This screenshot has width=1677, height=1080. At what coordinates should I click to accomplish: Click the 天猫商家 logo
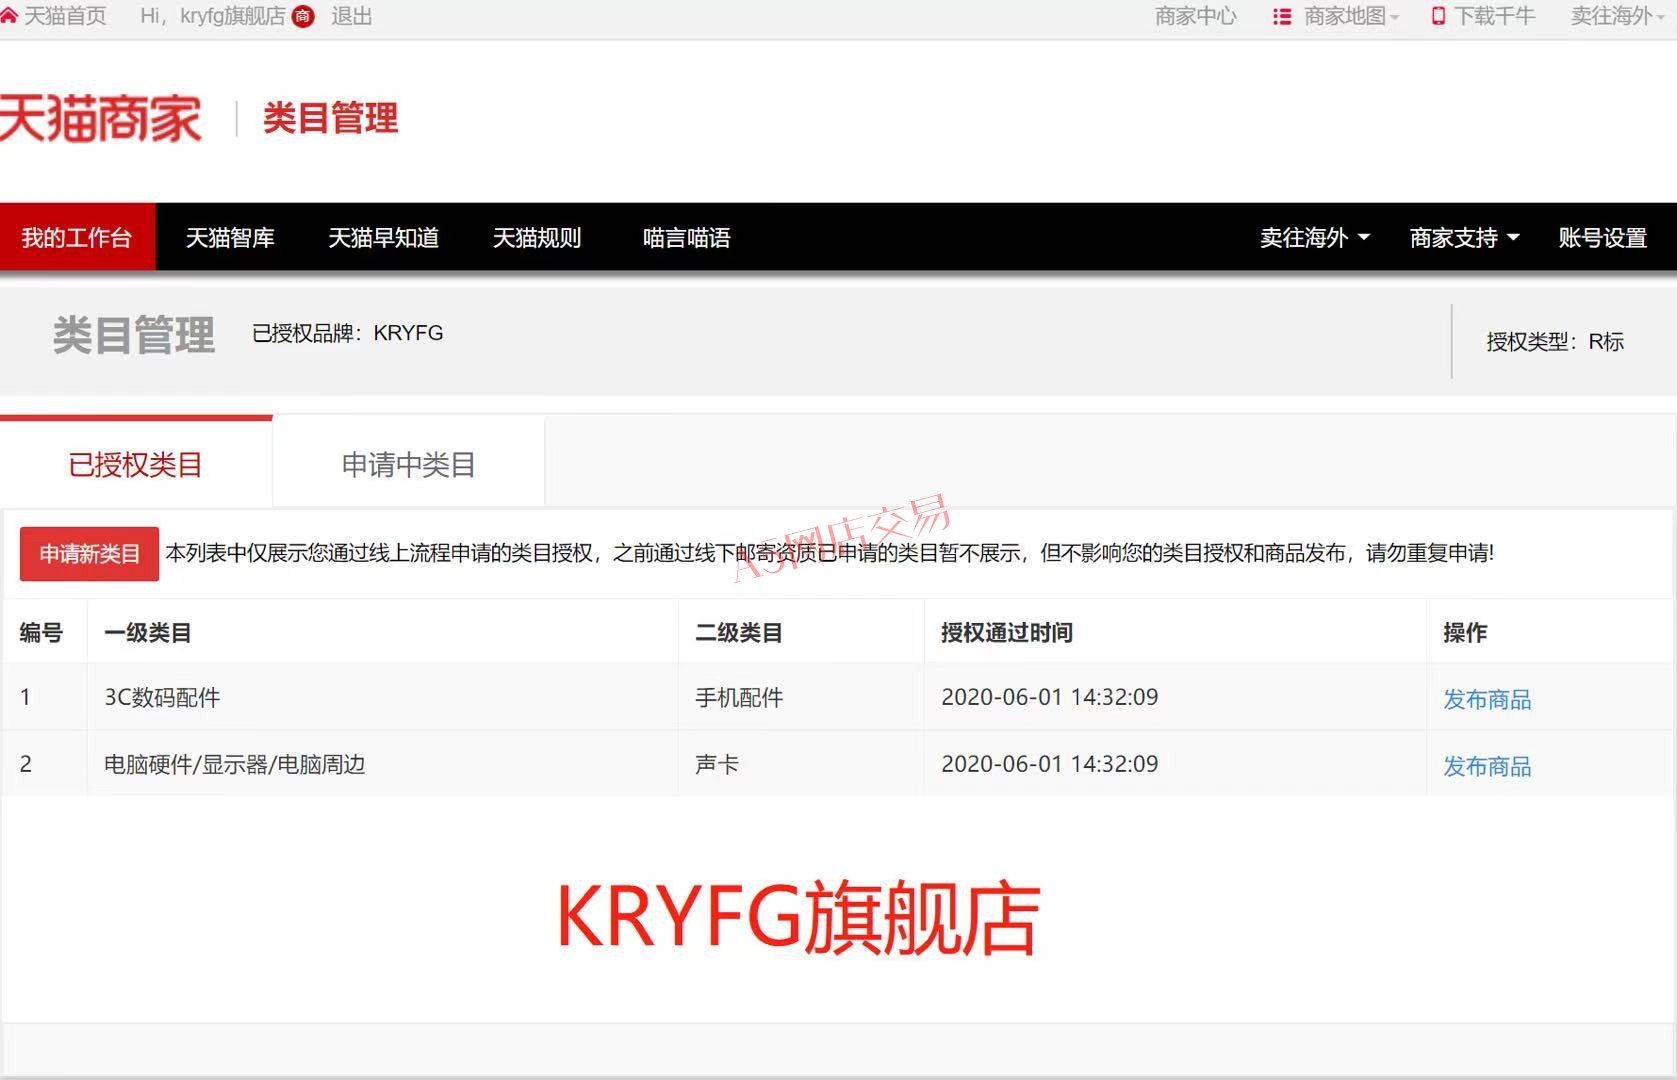(x=101, y=118)
